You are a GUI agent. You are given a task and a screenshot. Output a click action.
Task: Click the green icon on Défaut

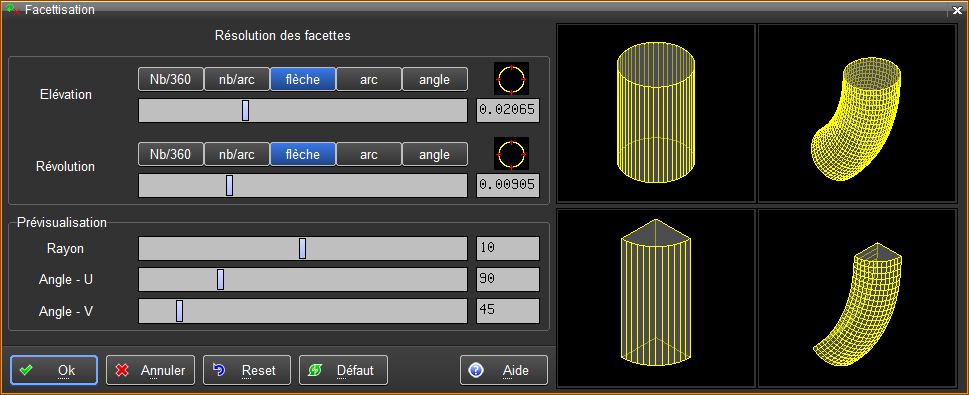pyautogui.click(x=315, y=370)
